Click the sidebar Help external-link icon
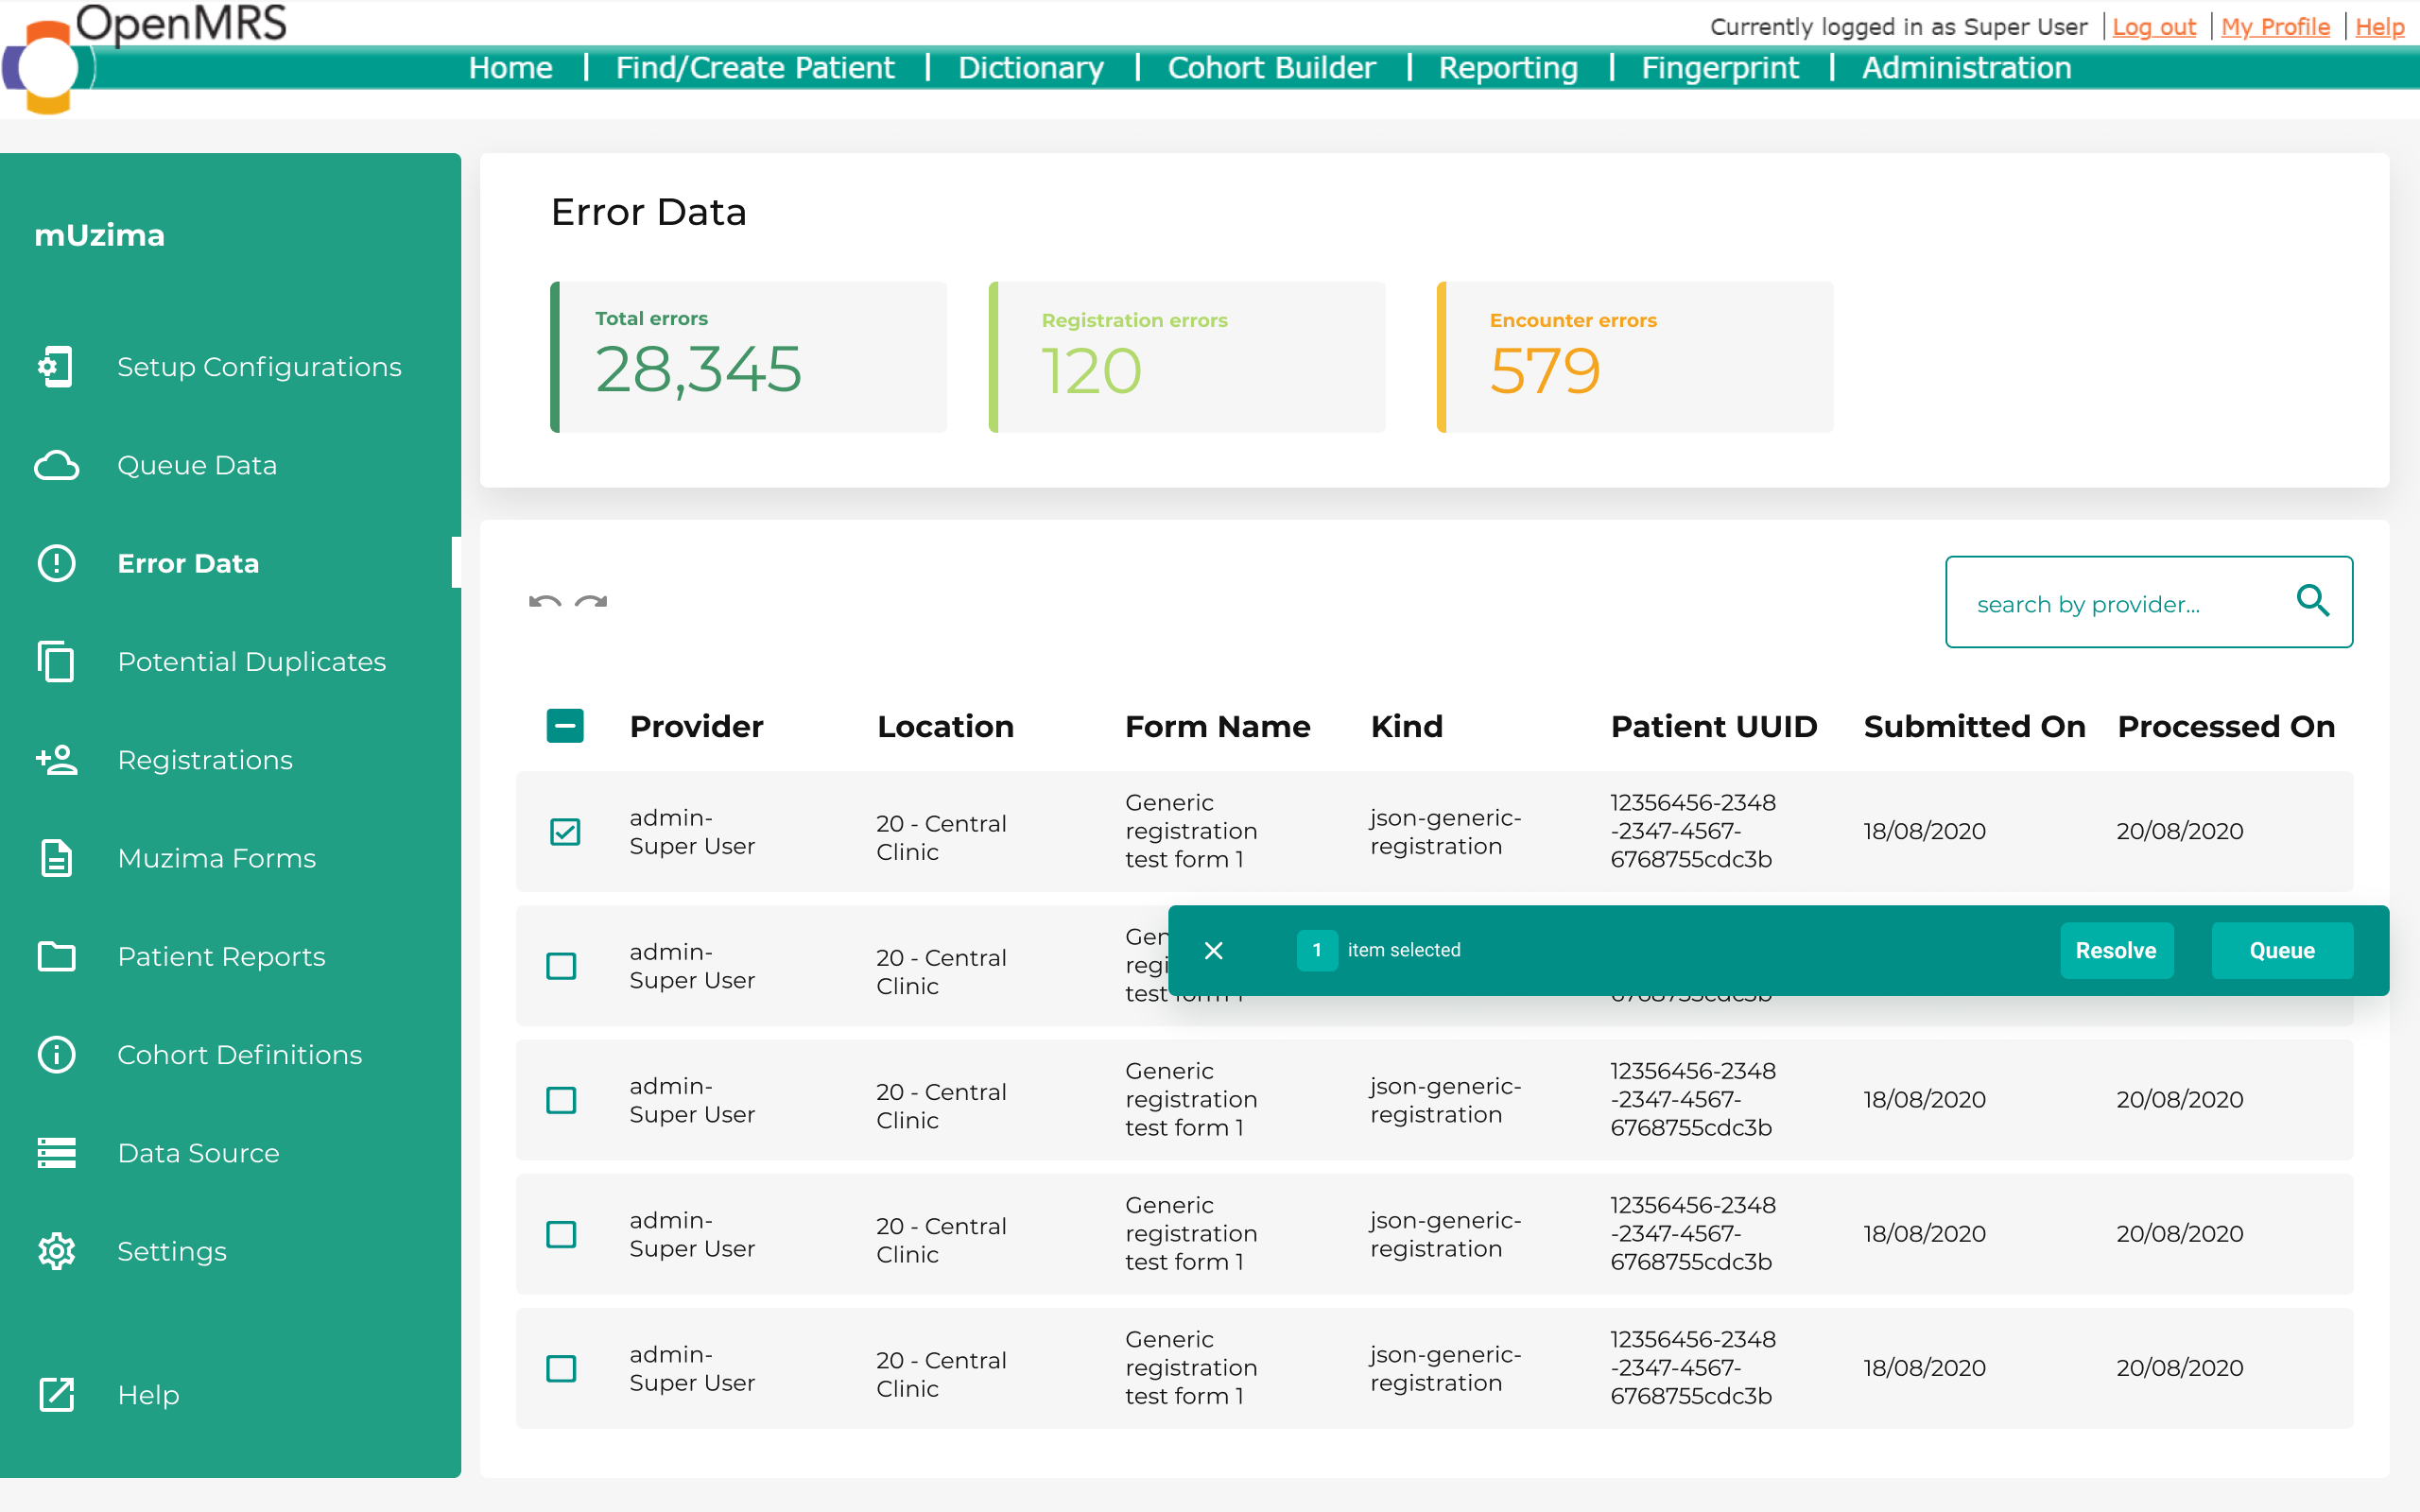Image resolution: width=2420 pixels, height=1512 pixels. point(56,1394)
